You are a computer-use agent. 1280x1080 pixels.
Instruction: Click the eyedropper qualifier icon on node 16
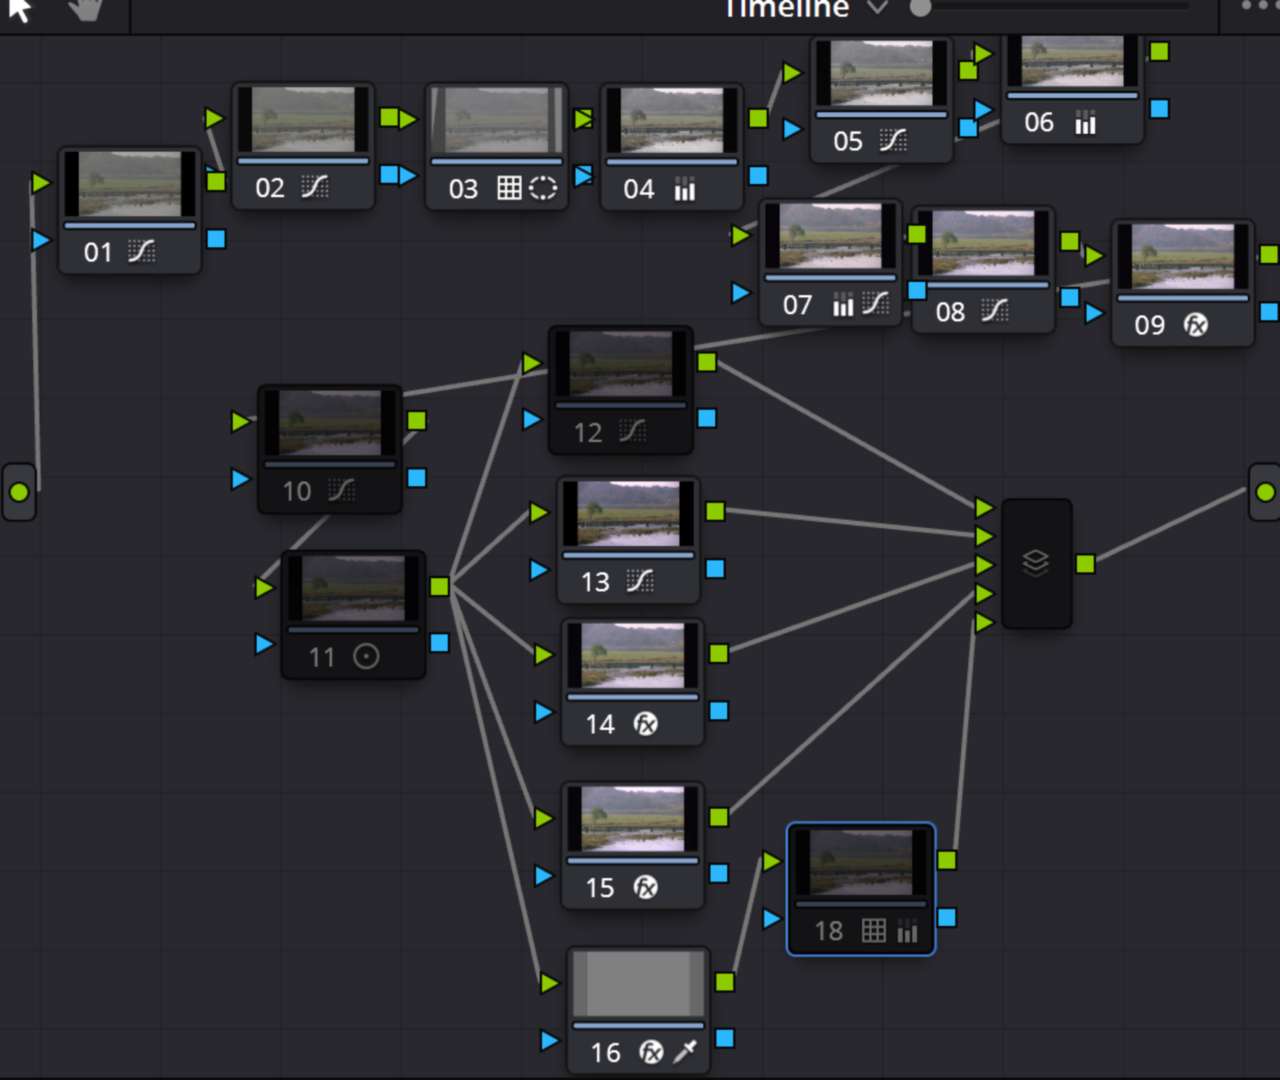pyautogui.click(x=686, y=1051)
